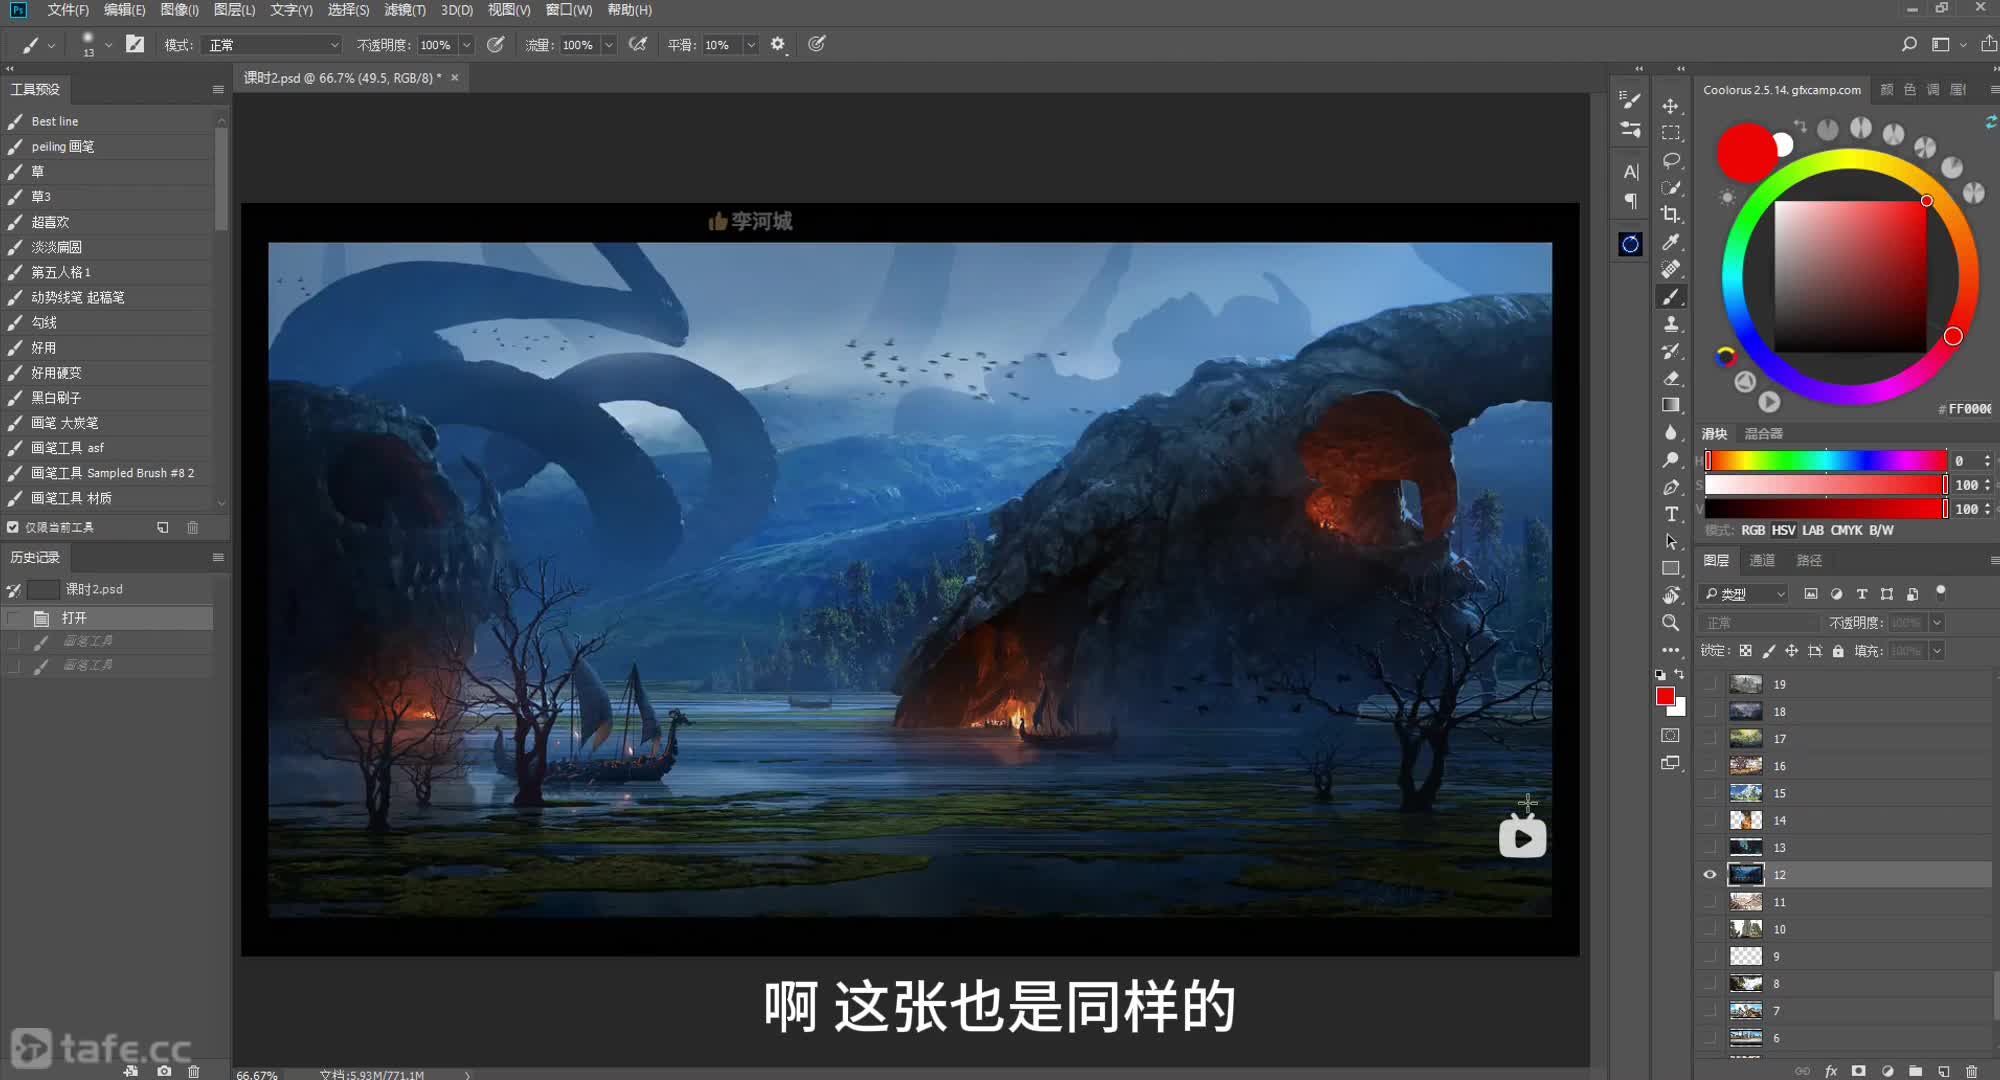Viewport: 2000px width, 1080px height.
Task: Select the Eraser tool
Action: tap(1670, 378)
